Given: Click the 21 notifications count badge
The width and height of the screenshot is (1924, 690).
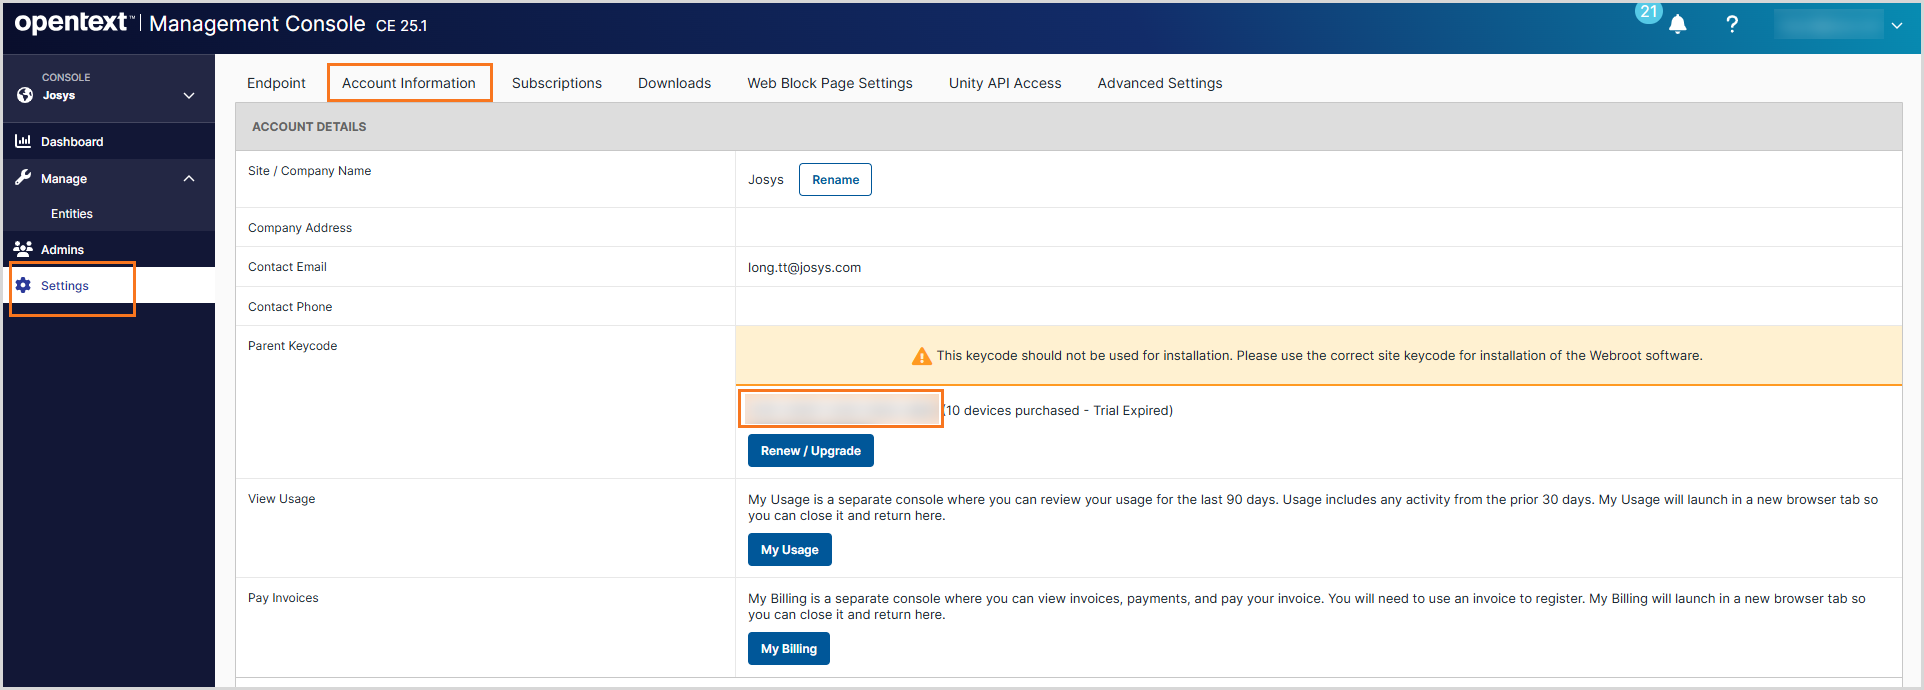Looking at the screenshot, I should [x=1649, y=12].
